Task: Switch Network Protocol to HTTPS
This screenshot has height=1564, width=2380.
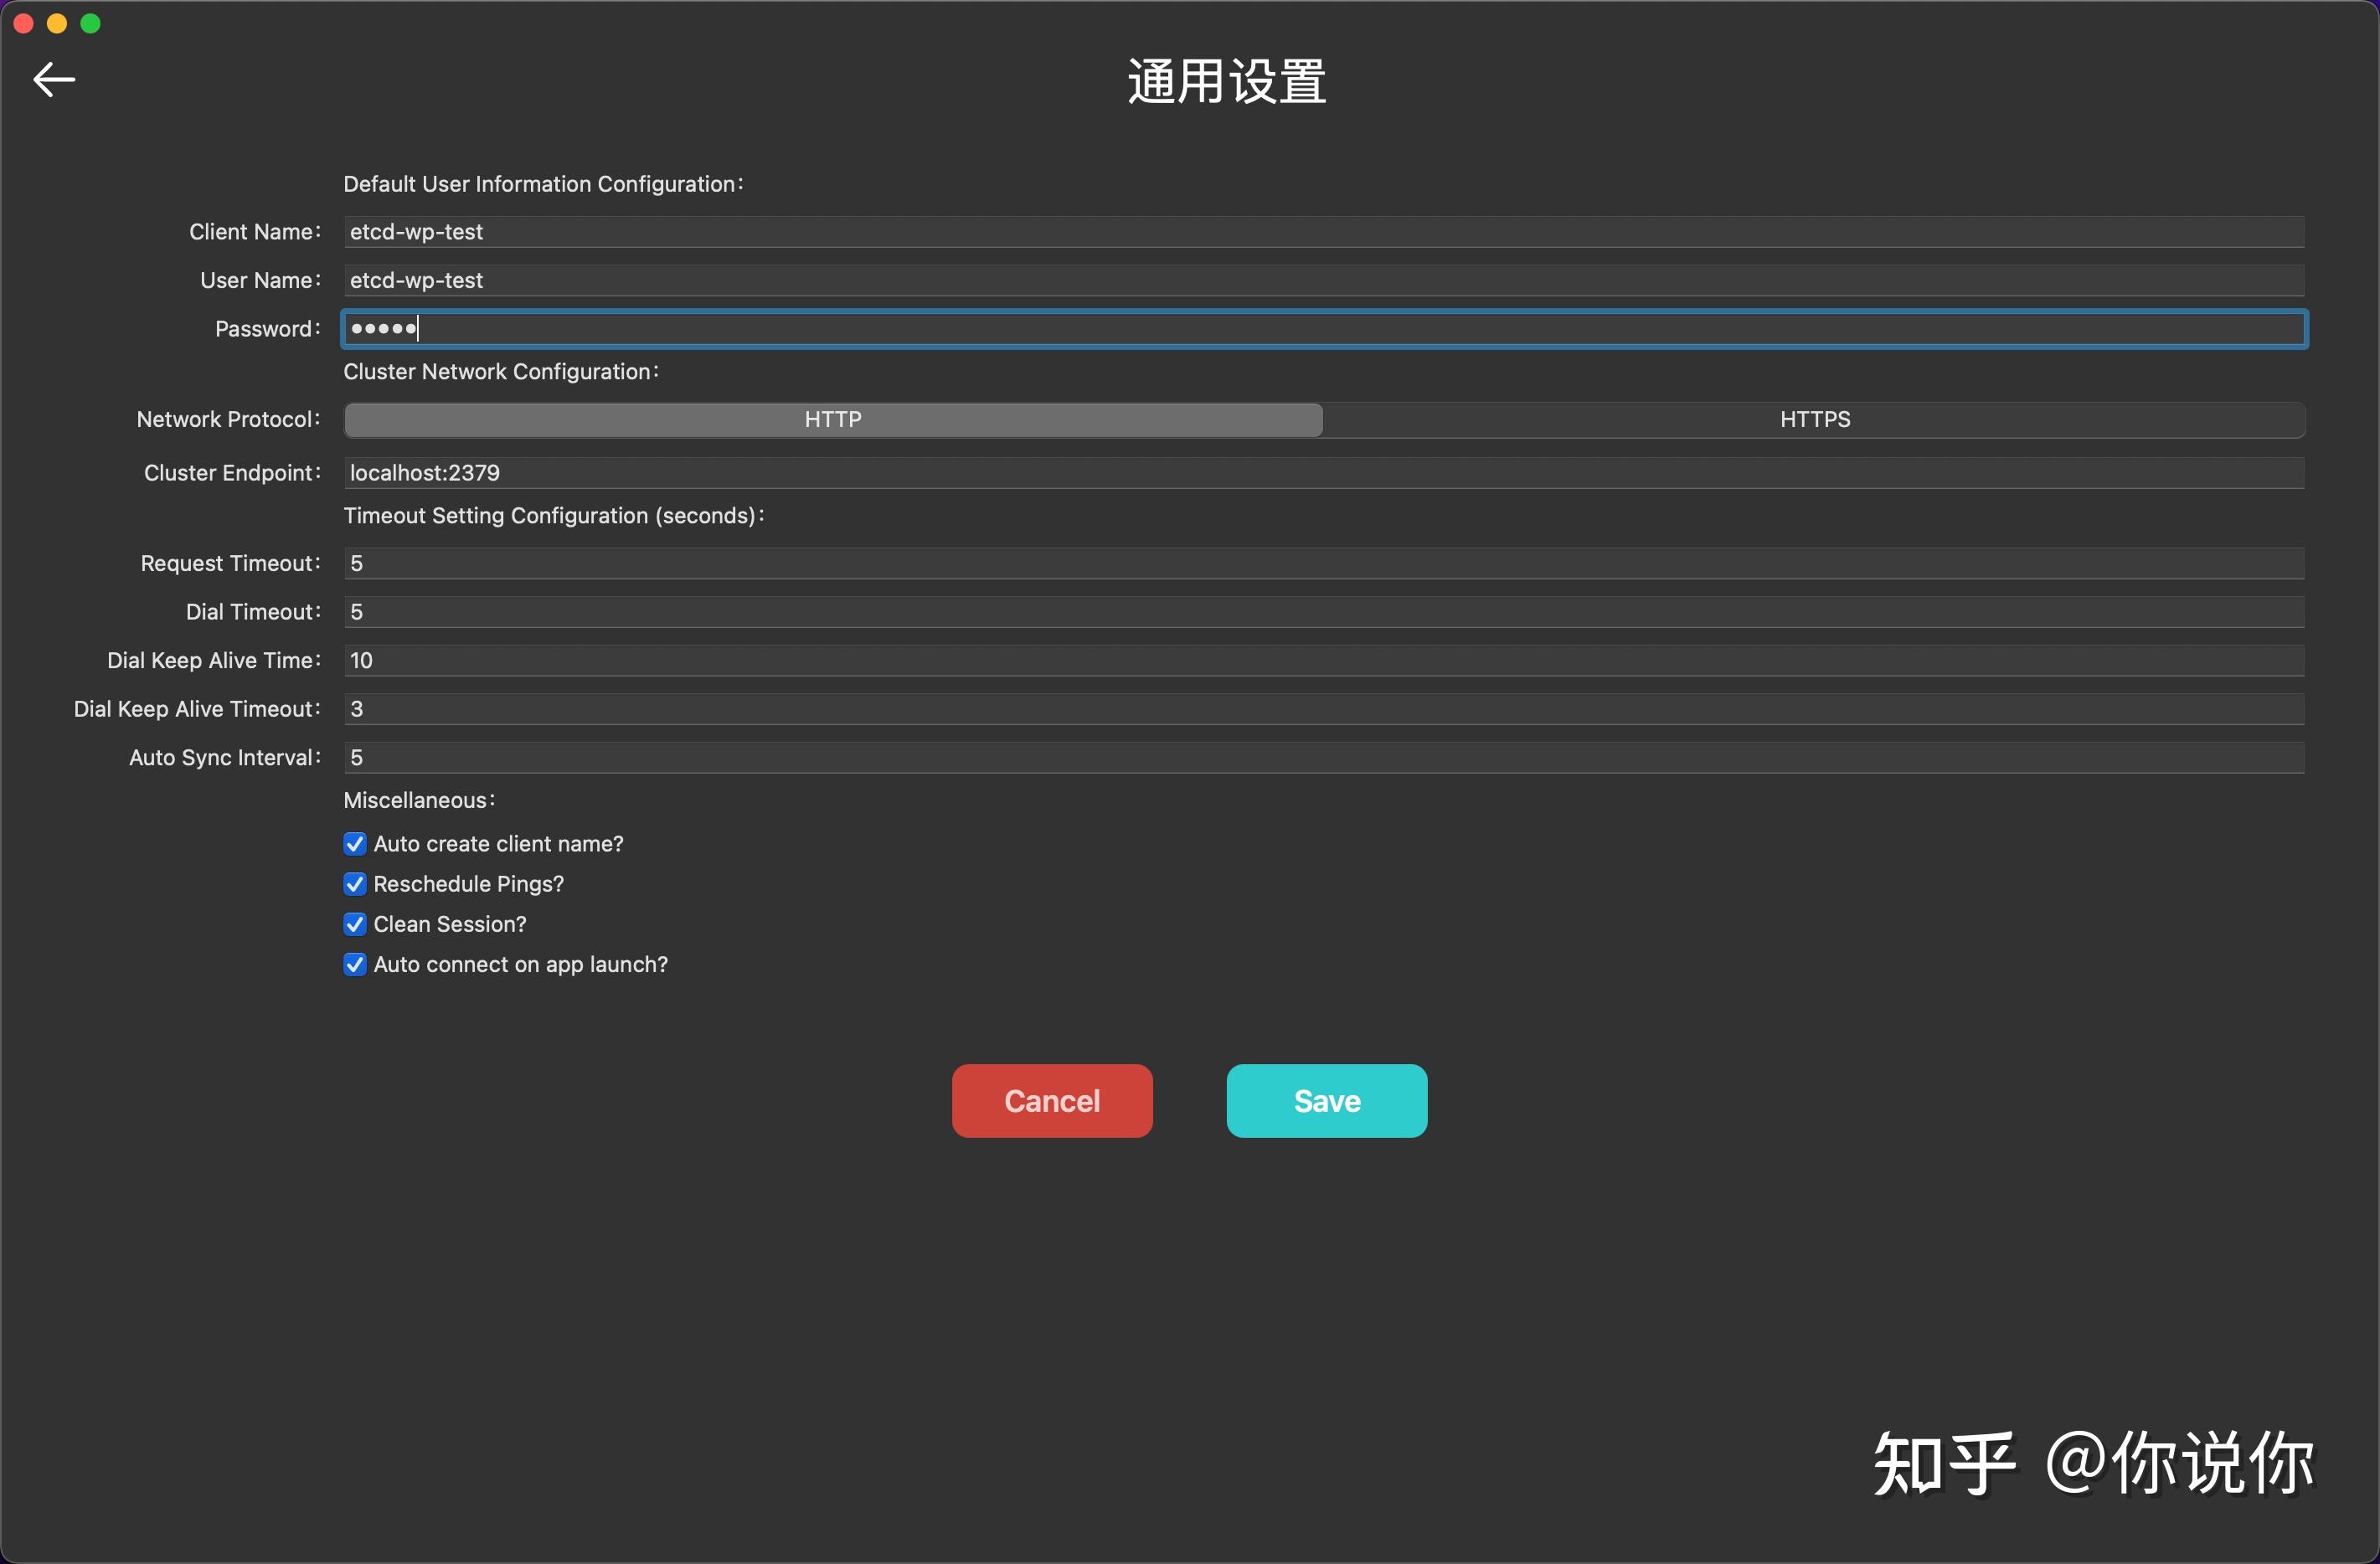Action: click(1815, 419)
